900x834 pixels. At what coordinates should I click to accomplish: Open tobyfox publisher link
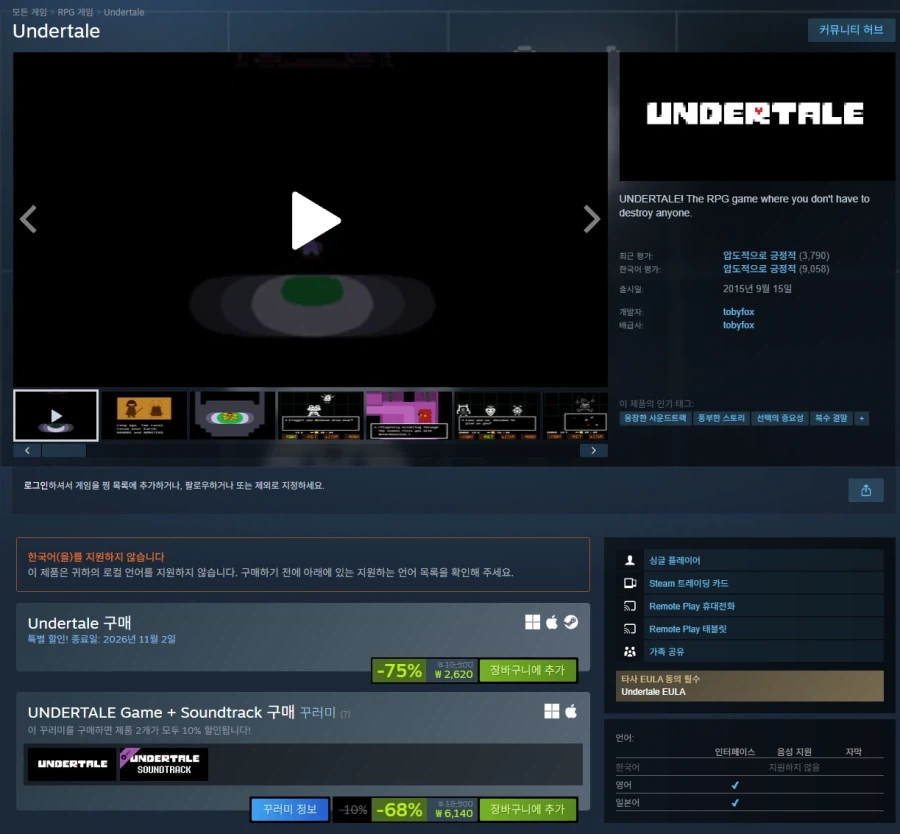click(738, 325)
